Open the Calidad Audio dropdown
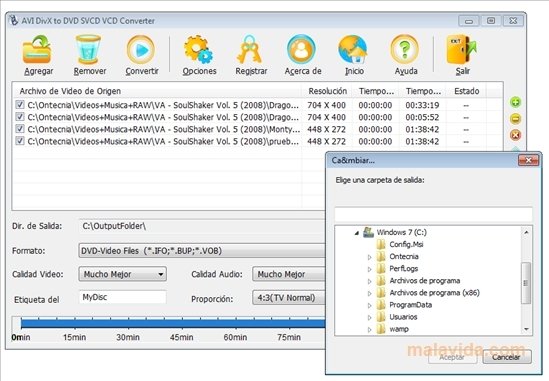 tap(289, 274)
